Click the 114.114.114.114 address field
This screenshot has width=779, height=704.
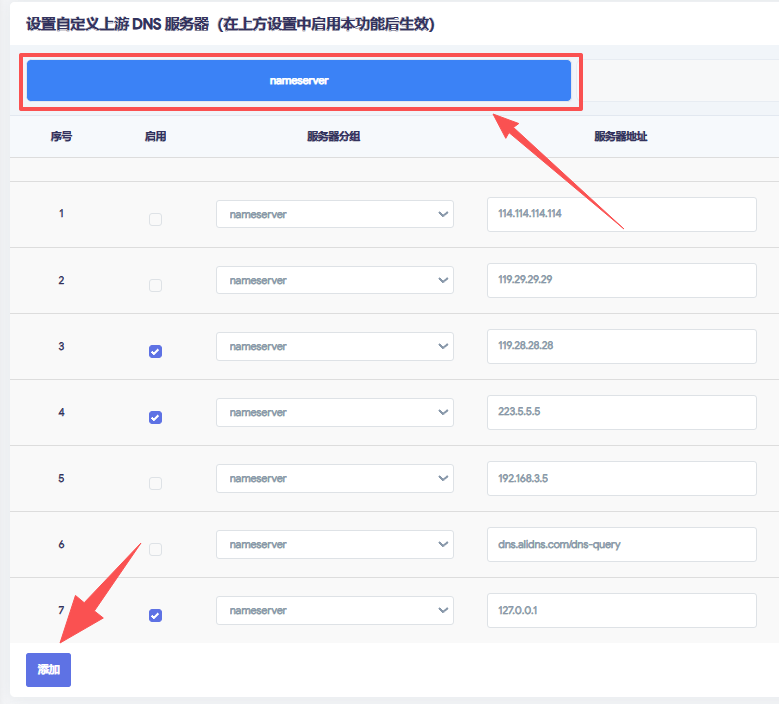[621, 214]
